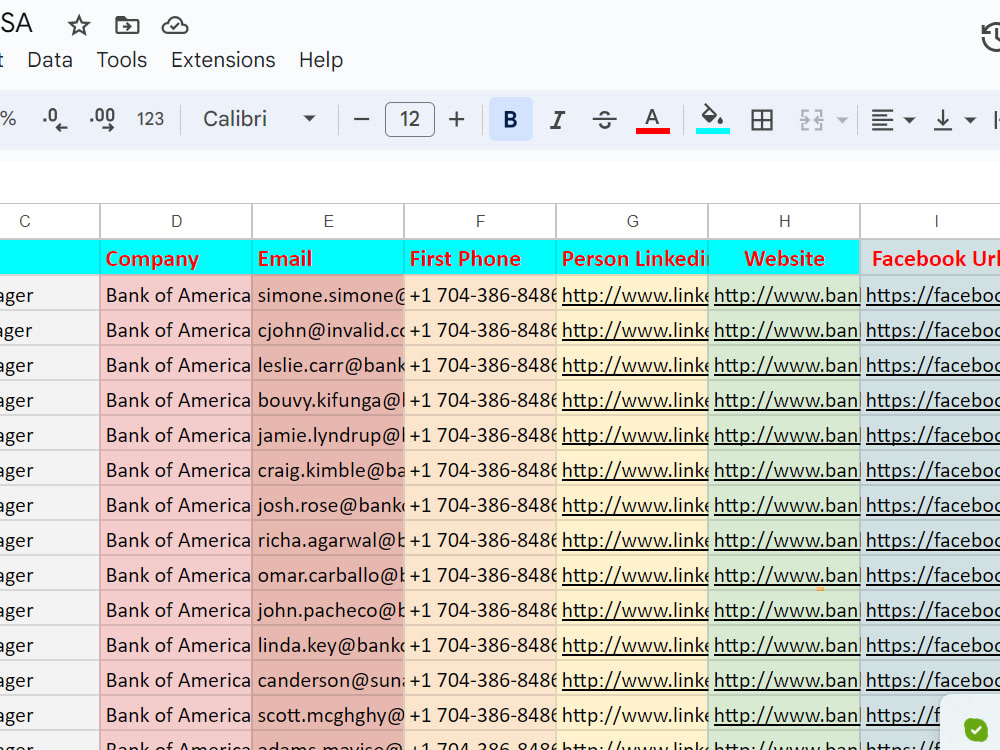Screen dimensions: 1000x750
Task: Expand vertical align dropdown arrow
Action: point(970,120)
